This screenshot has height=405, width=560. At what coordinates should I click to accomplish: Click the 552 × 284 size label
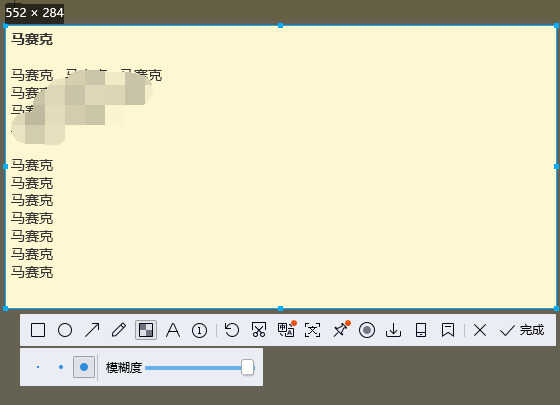[34, 13]
